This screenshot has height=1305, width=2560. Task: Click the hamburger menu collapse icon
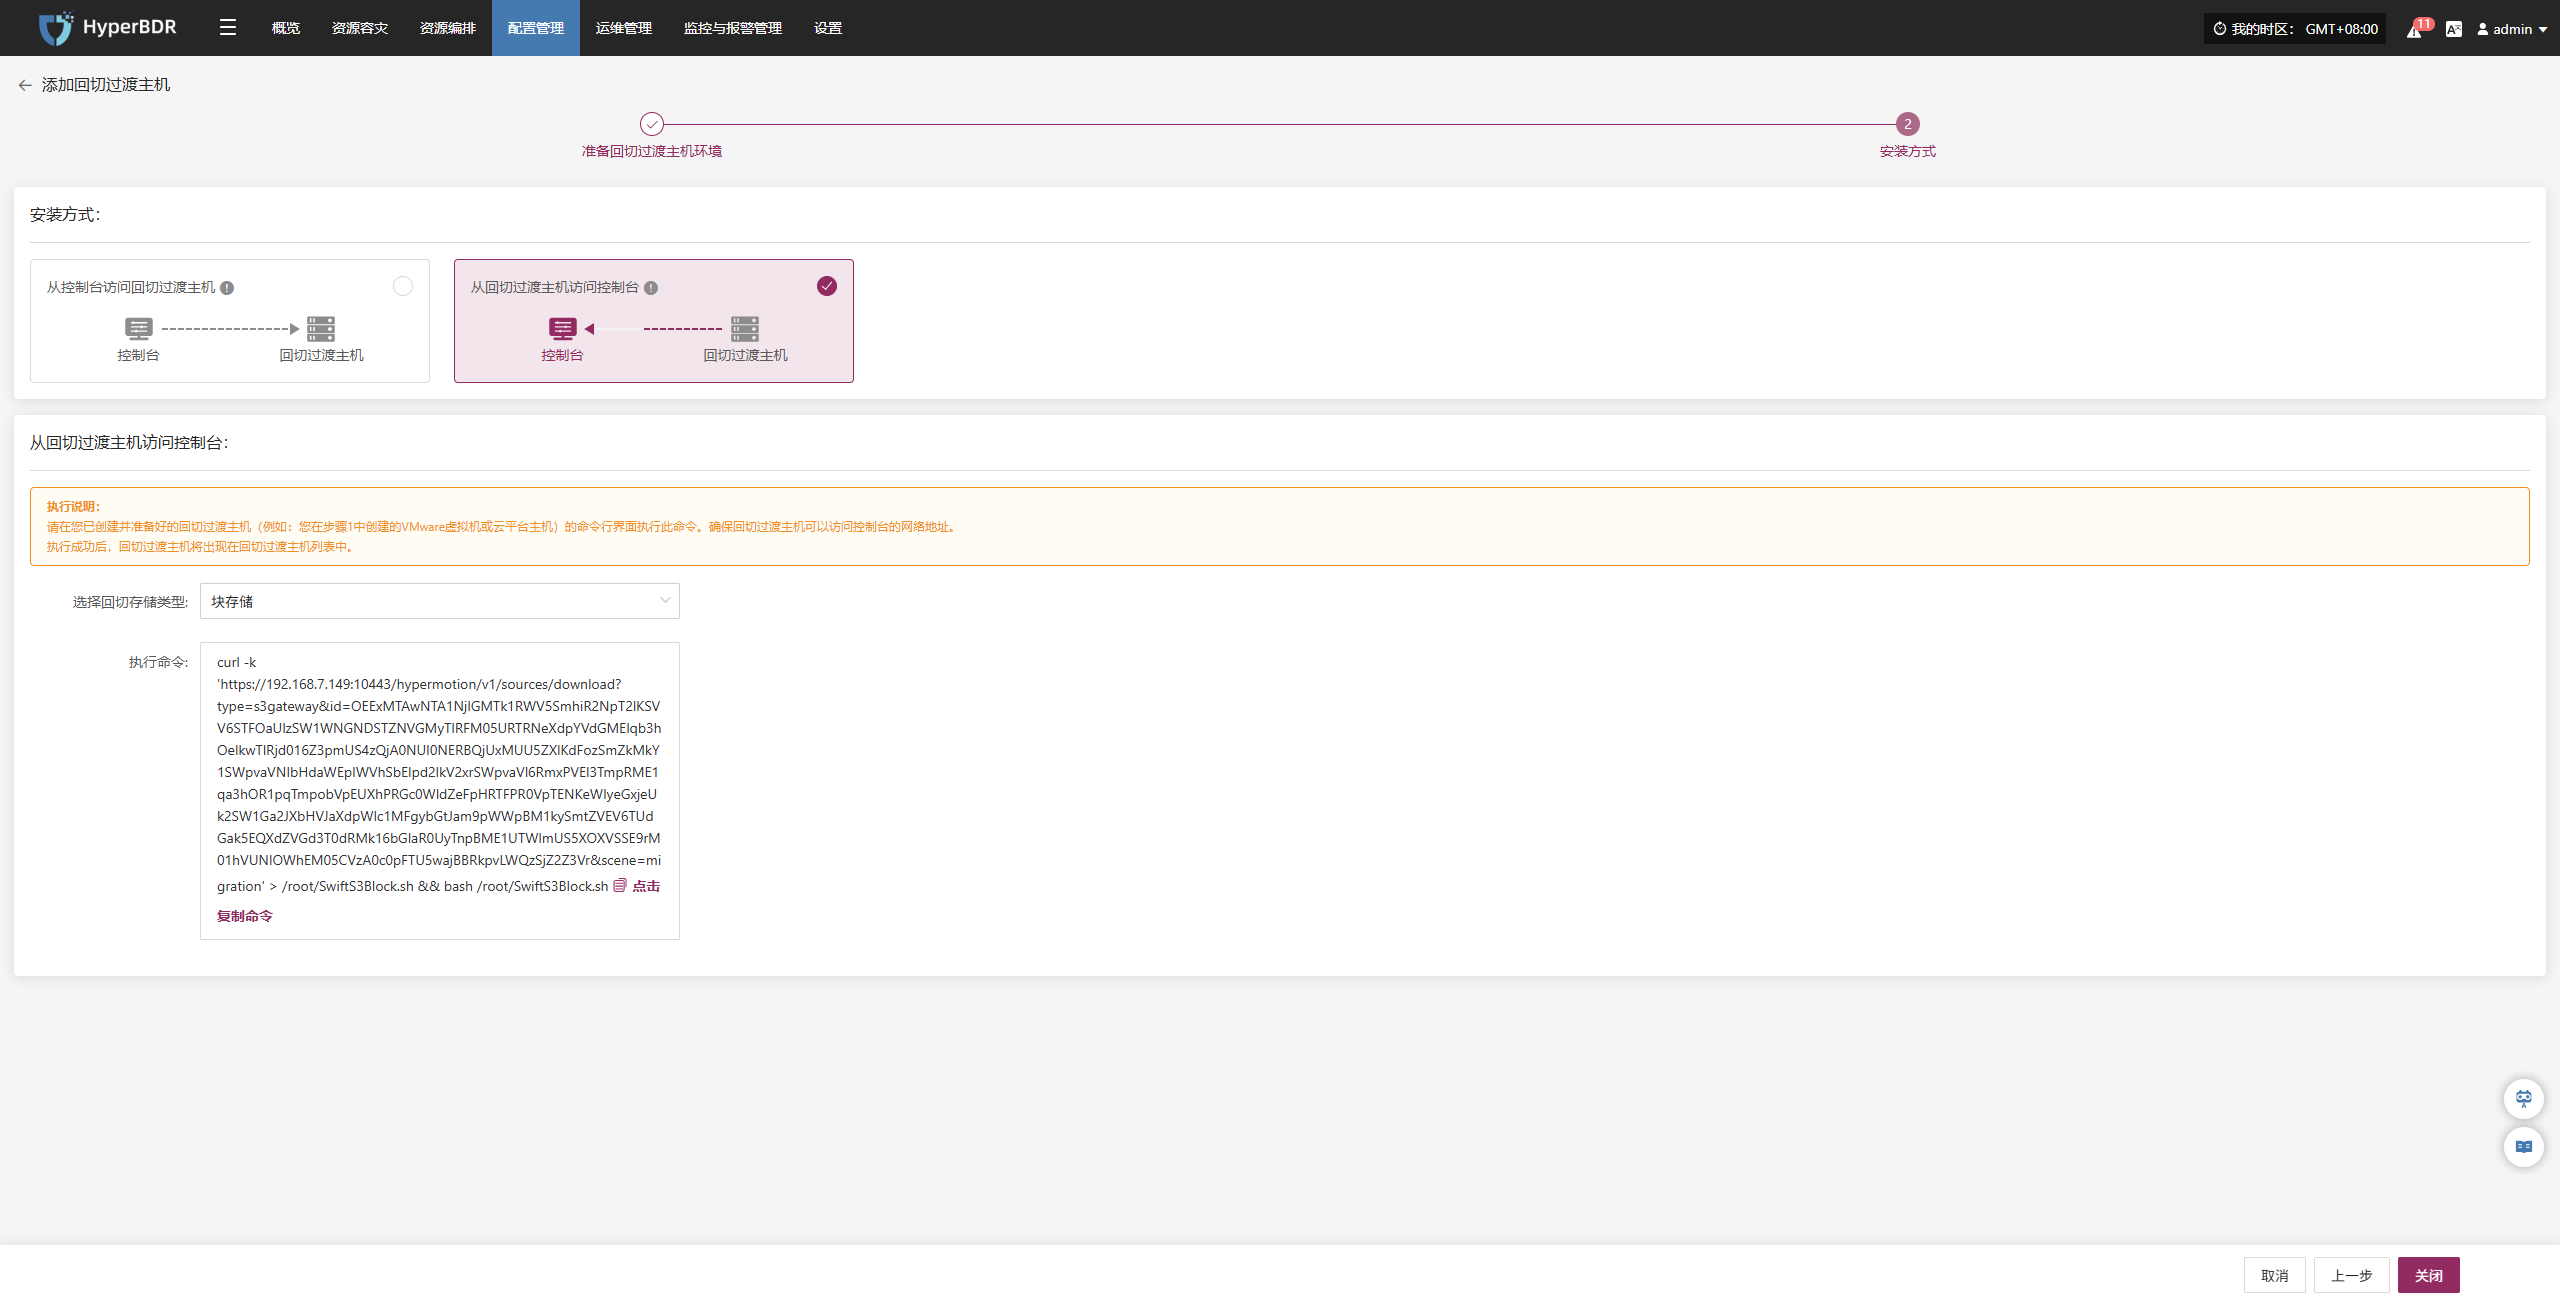228,28
